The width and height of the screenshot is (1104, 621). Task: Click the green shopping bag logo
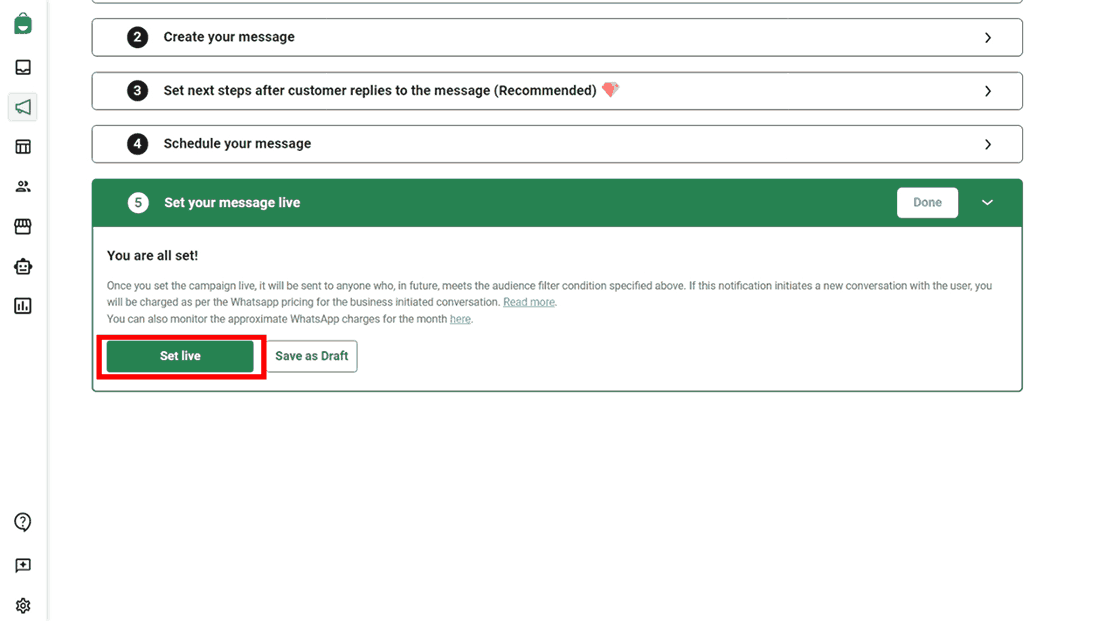click(23, 23)
